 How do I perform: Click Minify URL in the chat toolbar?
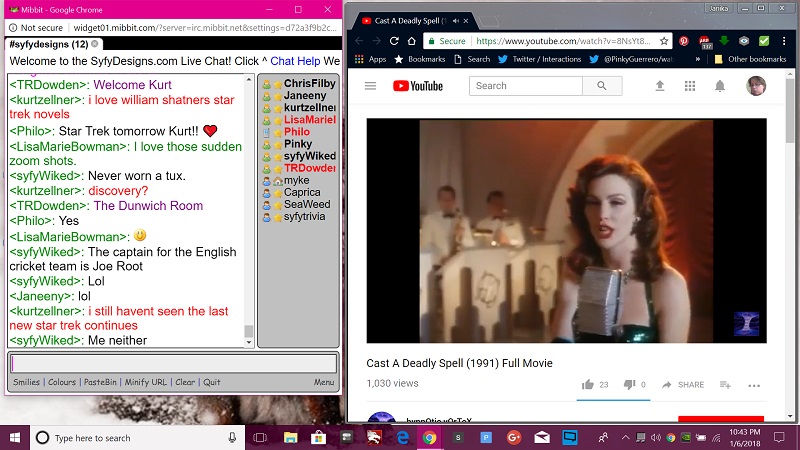(145, 382)
